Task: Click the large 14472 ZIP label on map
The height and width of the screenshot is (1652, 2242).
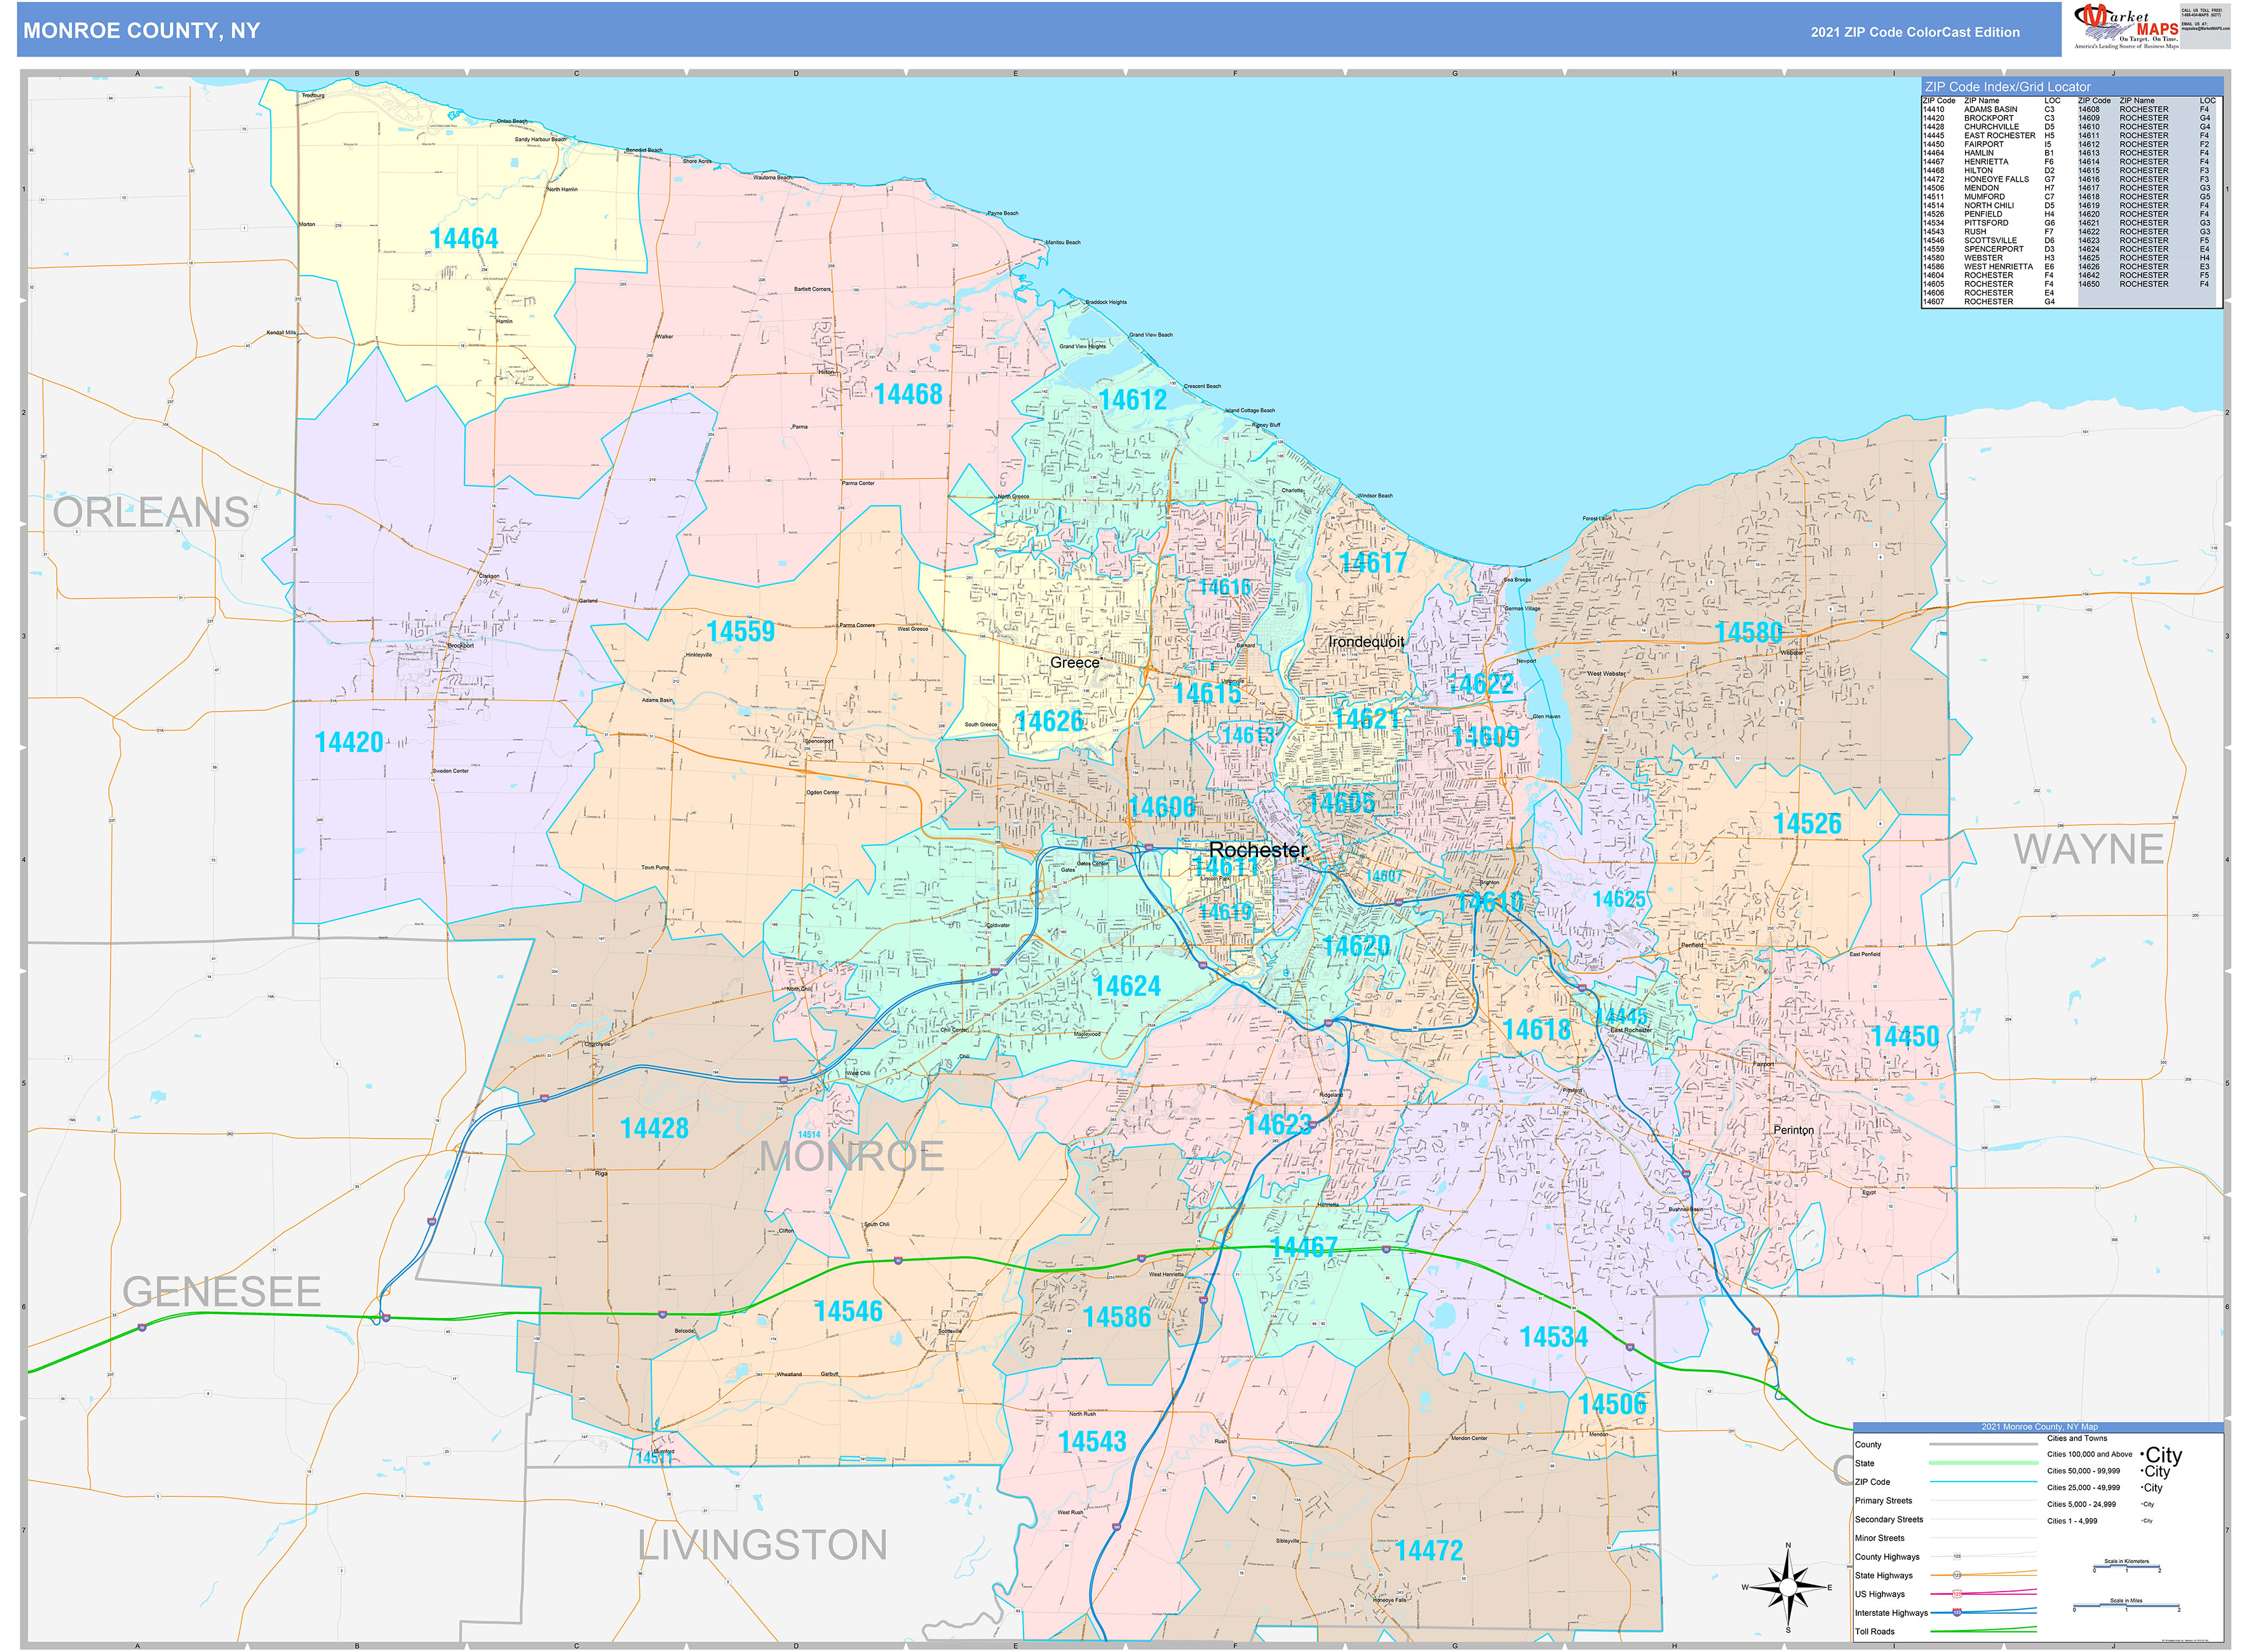Action: point(1429,1550)
